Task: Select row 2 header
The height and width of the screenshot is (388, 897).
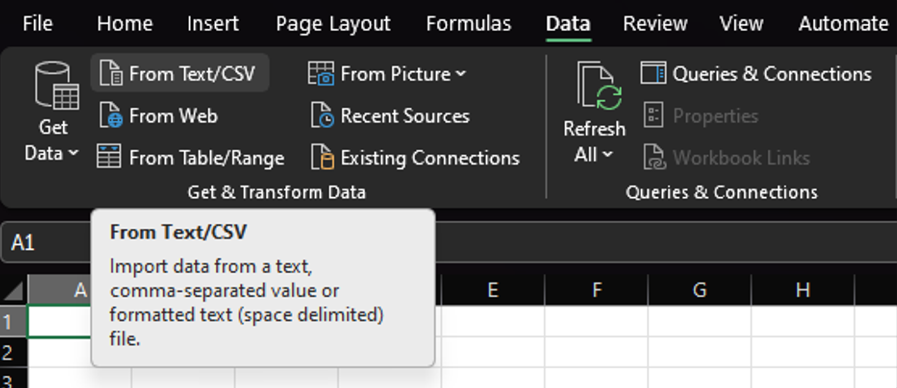Action: pyautogui.click(x=13, y=353)
